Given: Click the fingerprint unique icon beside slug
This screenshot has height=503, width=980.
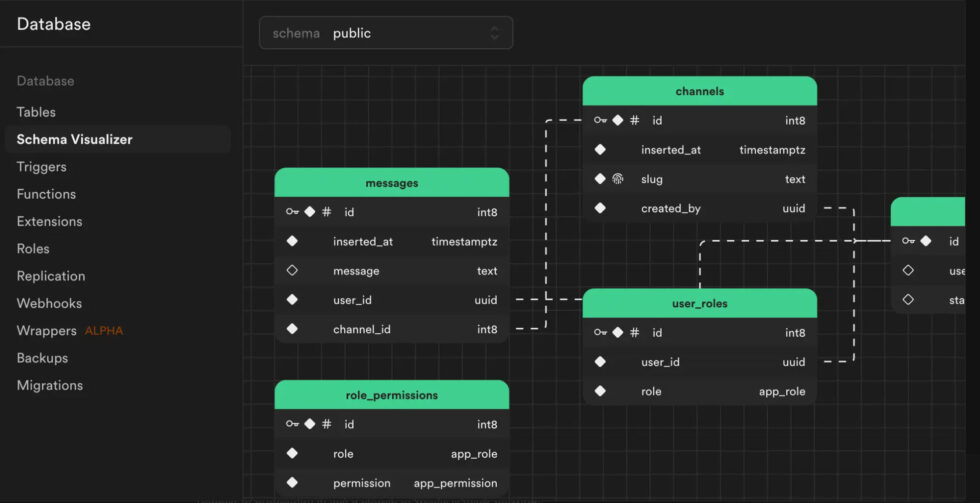Looking at the screenshot, I should coord(617,179).
